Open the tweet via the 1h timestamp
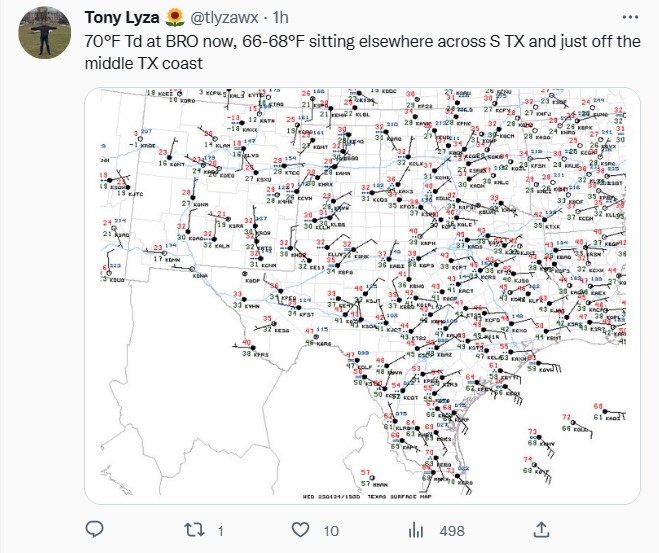The height and width of the screenshot is (553, 659). [281, 18]
